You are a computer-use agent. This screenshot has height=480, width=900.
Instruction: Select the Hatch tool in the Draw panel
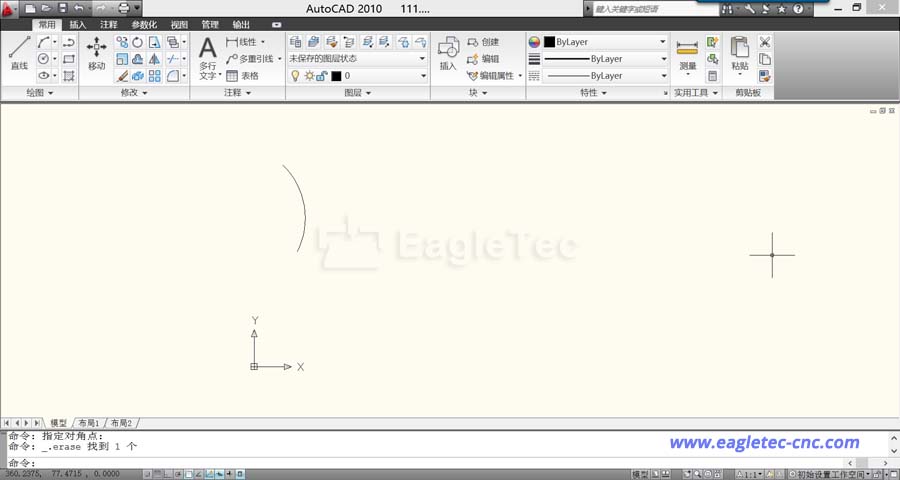pyautogui.click(x=68, y=75)
